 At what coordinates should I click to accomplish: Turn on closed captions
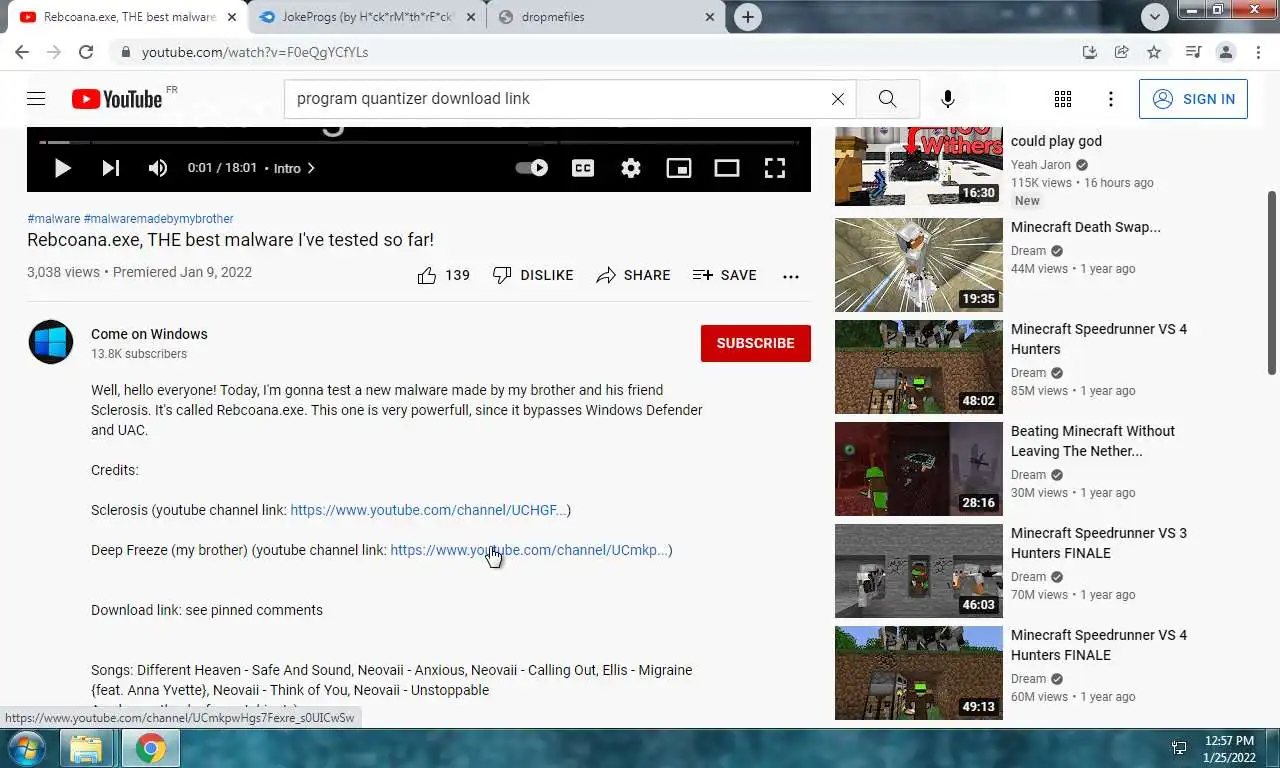pos(583,168)
